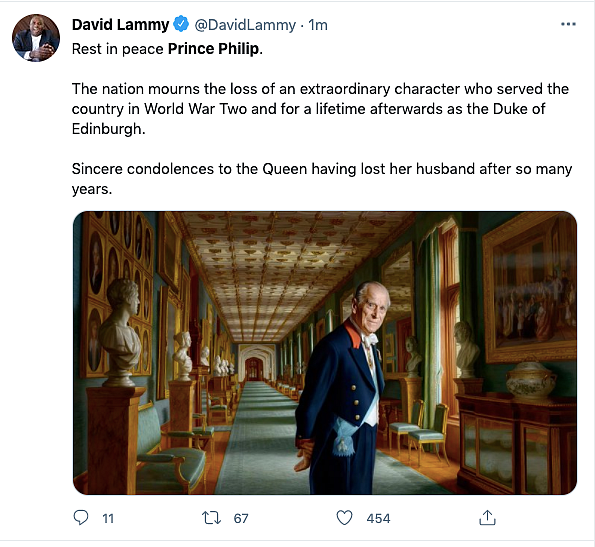Open David Lammy's profile picture

coord(36,38)
